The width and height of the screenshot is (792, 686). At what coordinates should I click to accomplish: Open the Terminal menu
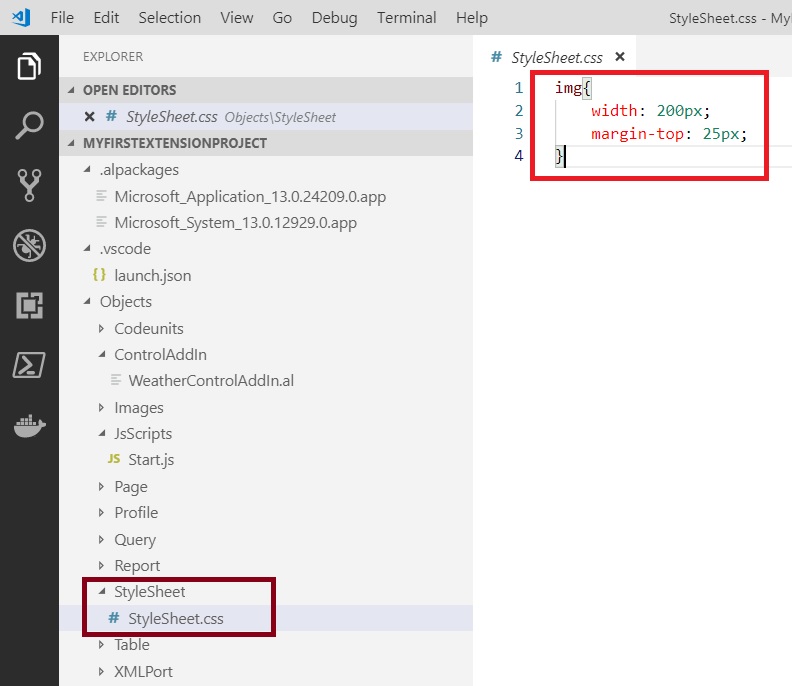(406, 18)
